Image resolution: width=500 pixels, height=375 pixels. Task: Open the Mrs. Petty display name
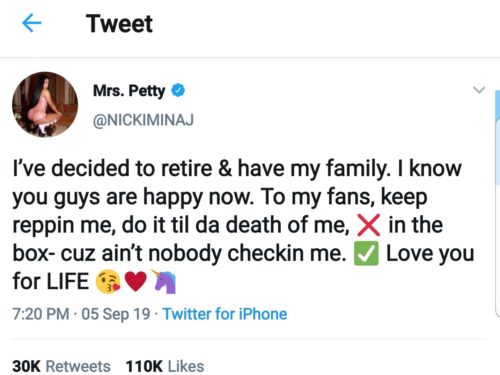click(129, 91)
